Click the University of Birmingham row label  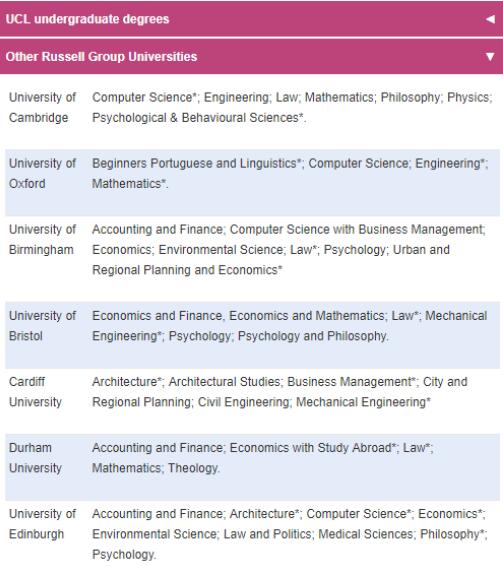tap(42, 239)
